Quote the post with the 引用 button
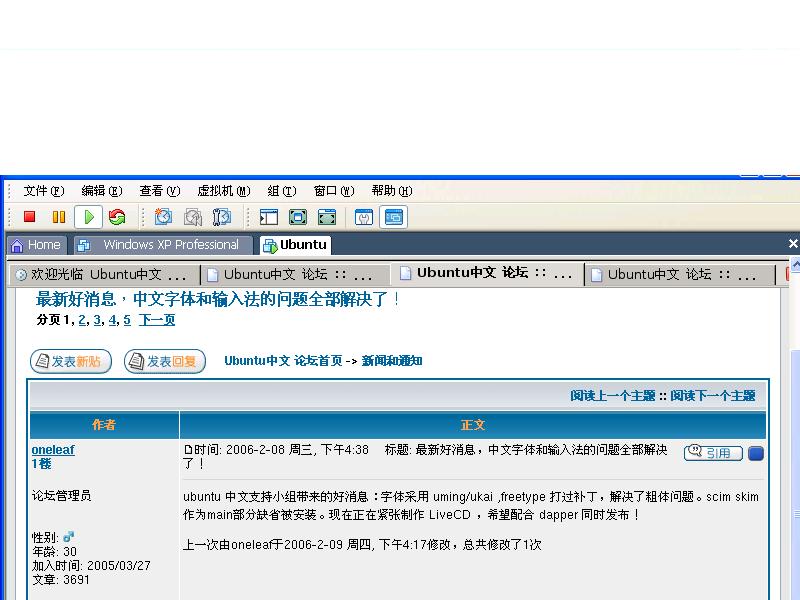 click(713, 453)
